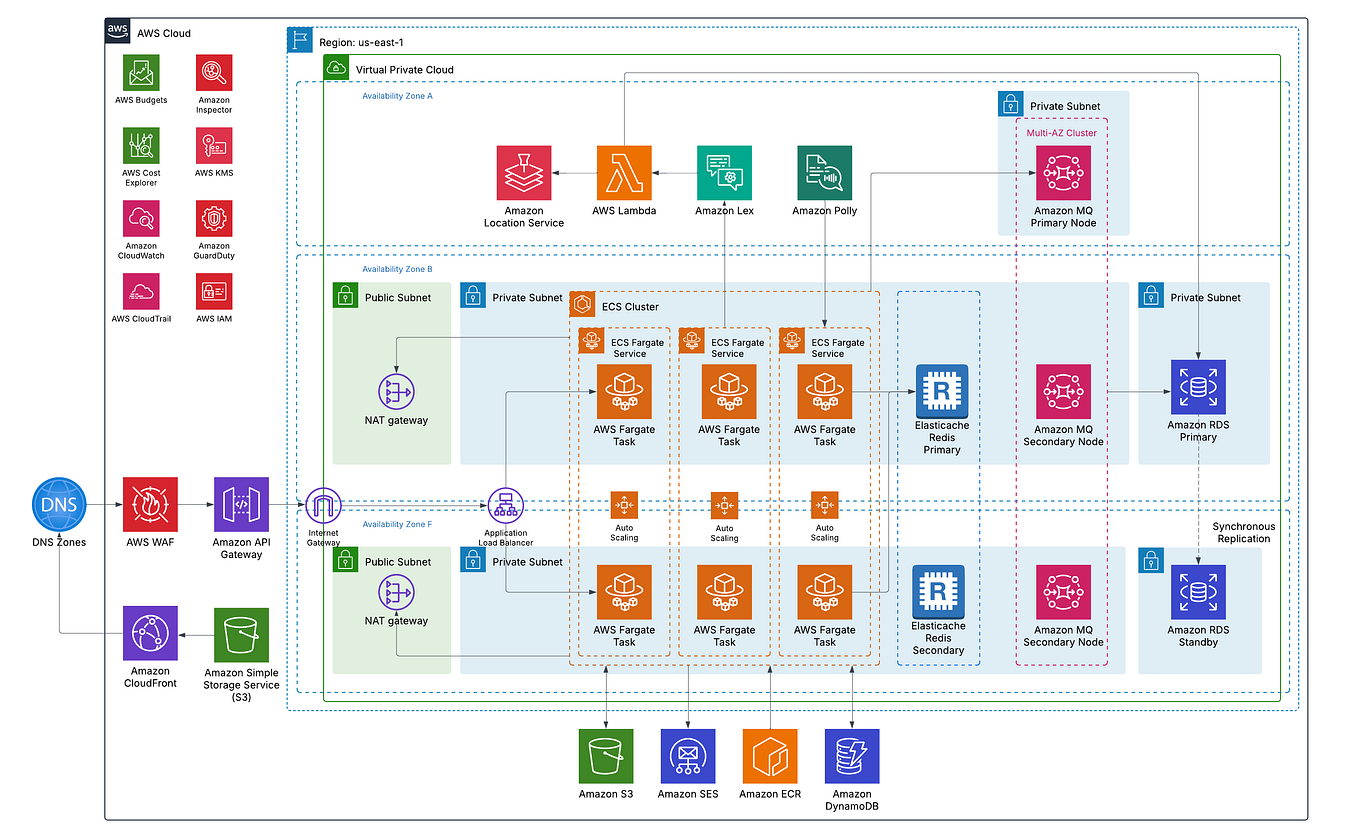Click the ElastiCache Redis Primary icon
Viewport: 1358px width, 838px height.
[x=941, y=391]
